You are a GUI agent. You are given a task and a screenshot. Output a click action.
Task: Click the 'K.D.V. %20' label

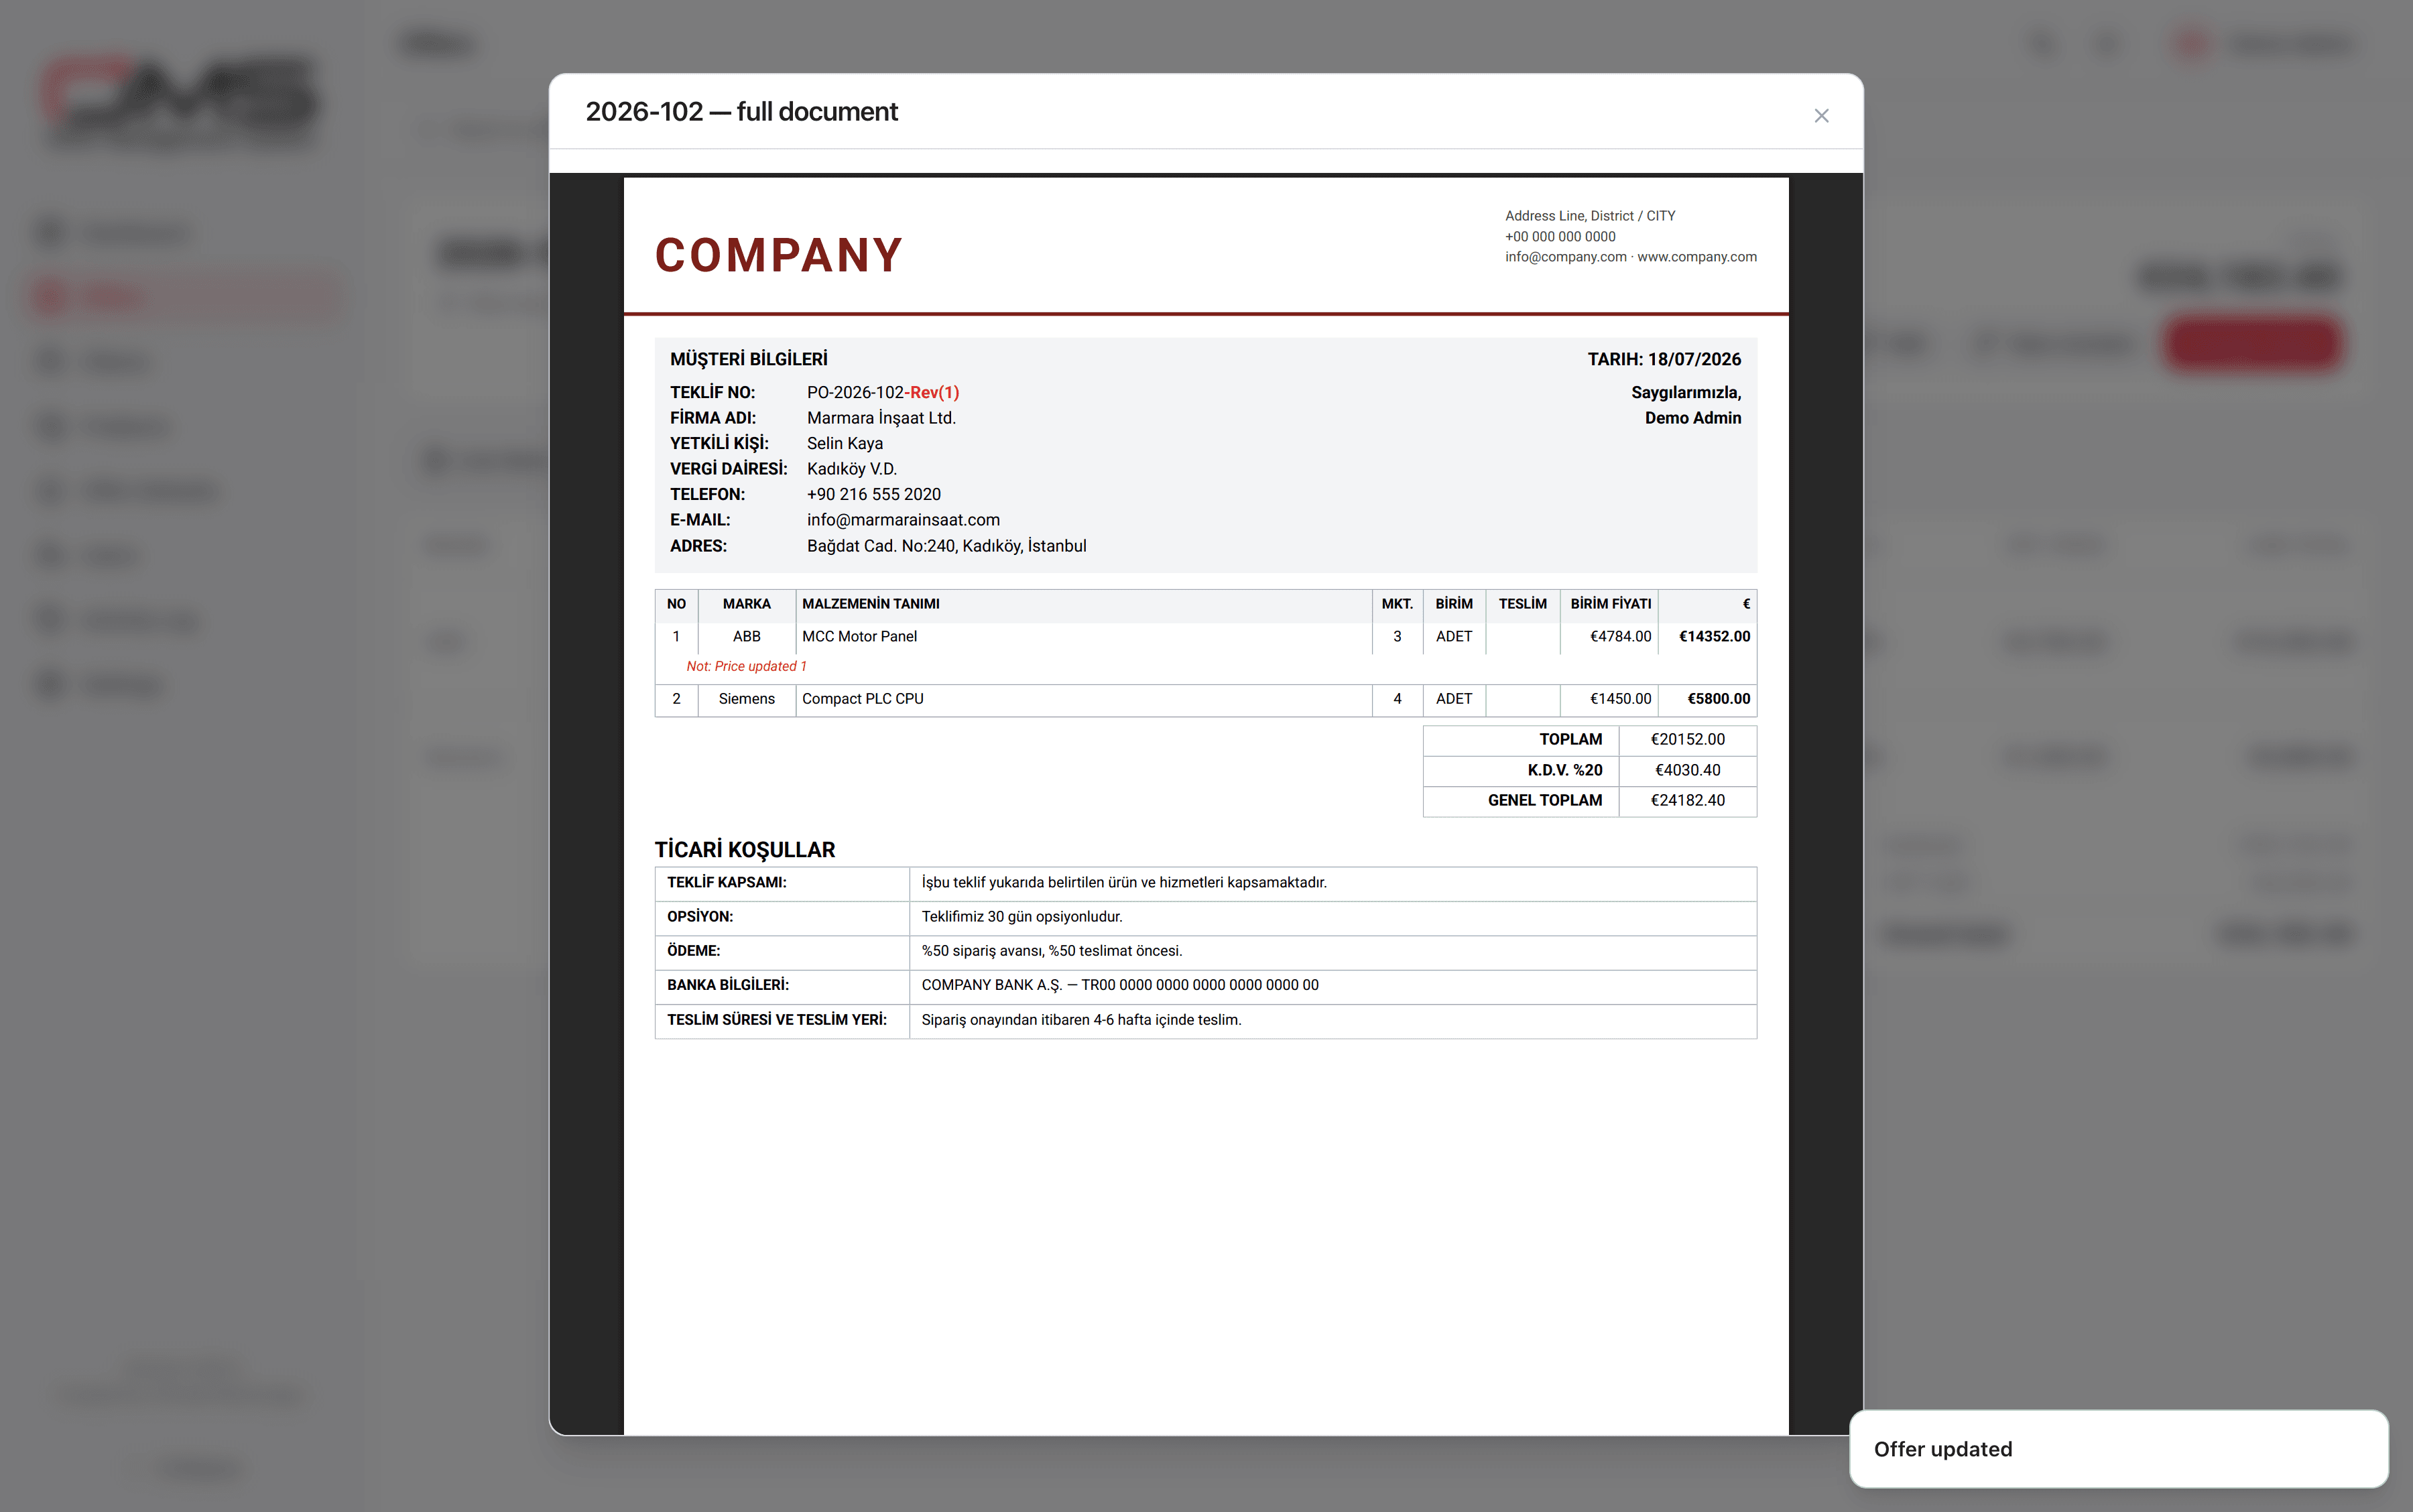[x=1564, y=770]
